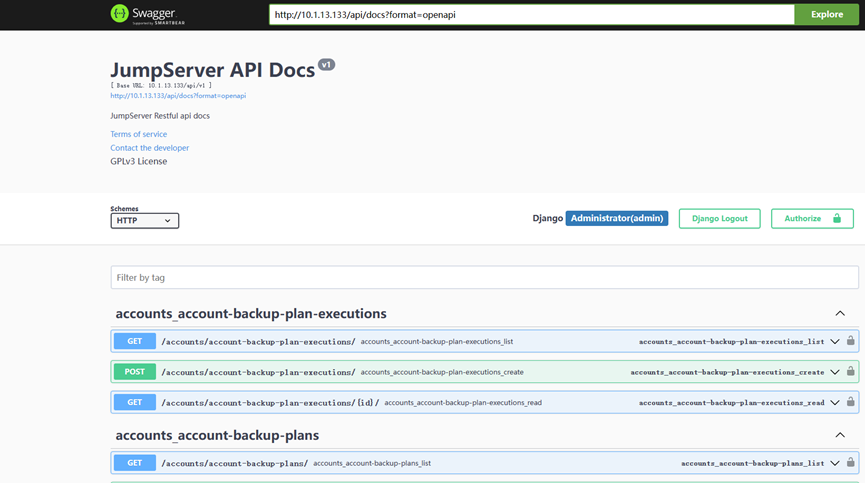Screen dimensions: 865x483
Task: Click the API URL input box
Action: [x=531, y=14]
